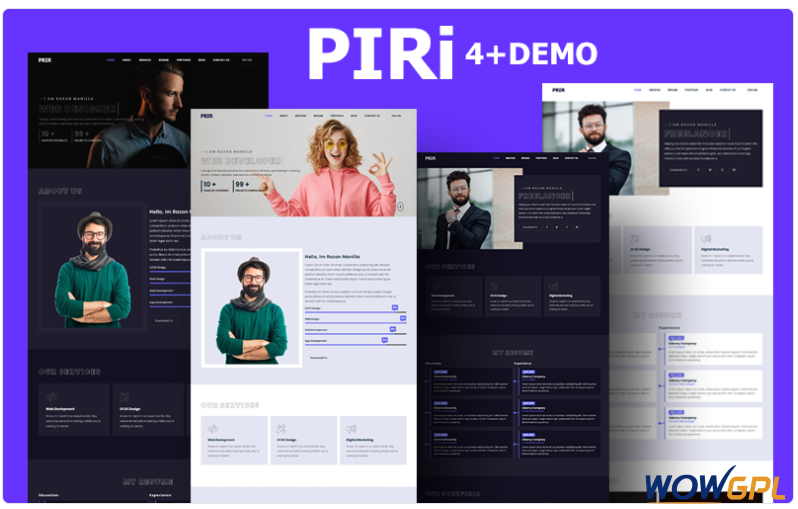Image resolution: width=798 pixels, height=509 pixels.
Task: Click the outlined nav button in the light Freelancer demo
Action: (752, 90)
